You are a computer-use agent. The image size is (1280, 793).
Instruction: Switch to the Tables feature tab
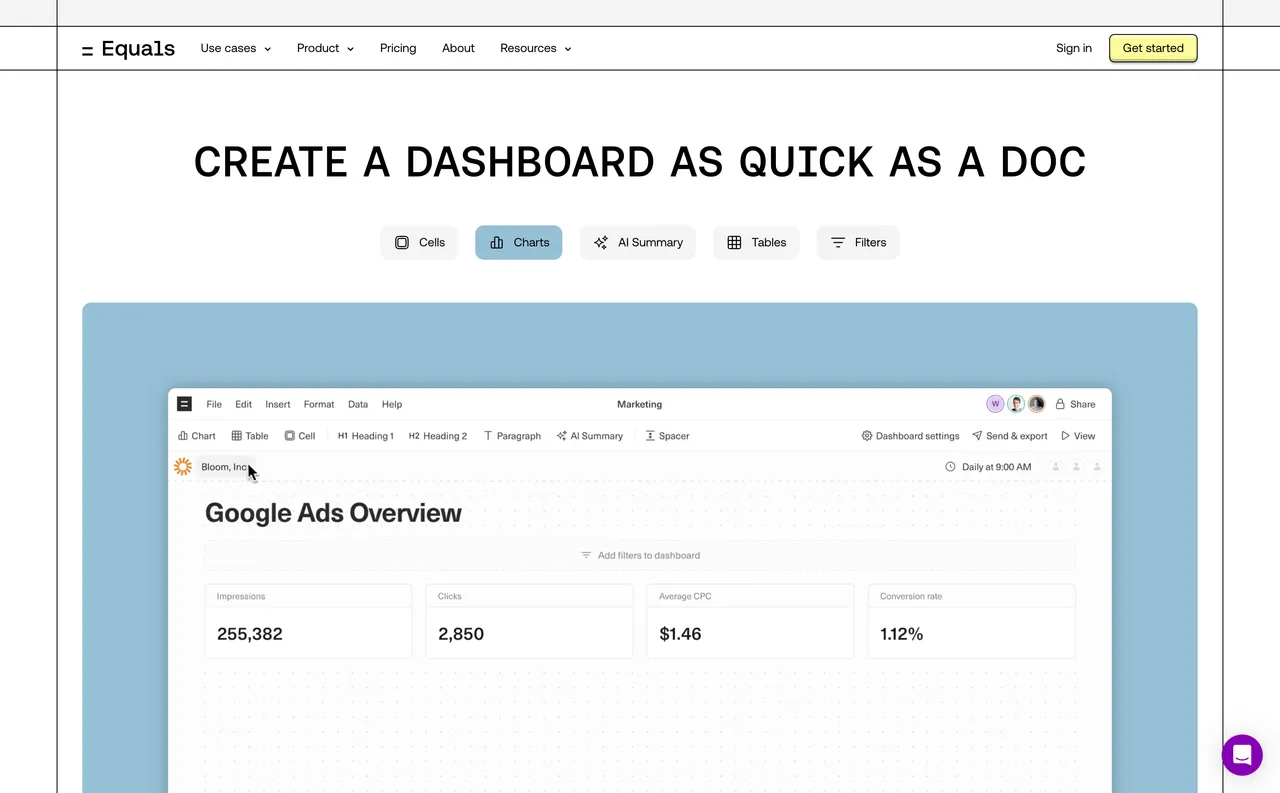[x=756, y=242]
